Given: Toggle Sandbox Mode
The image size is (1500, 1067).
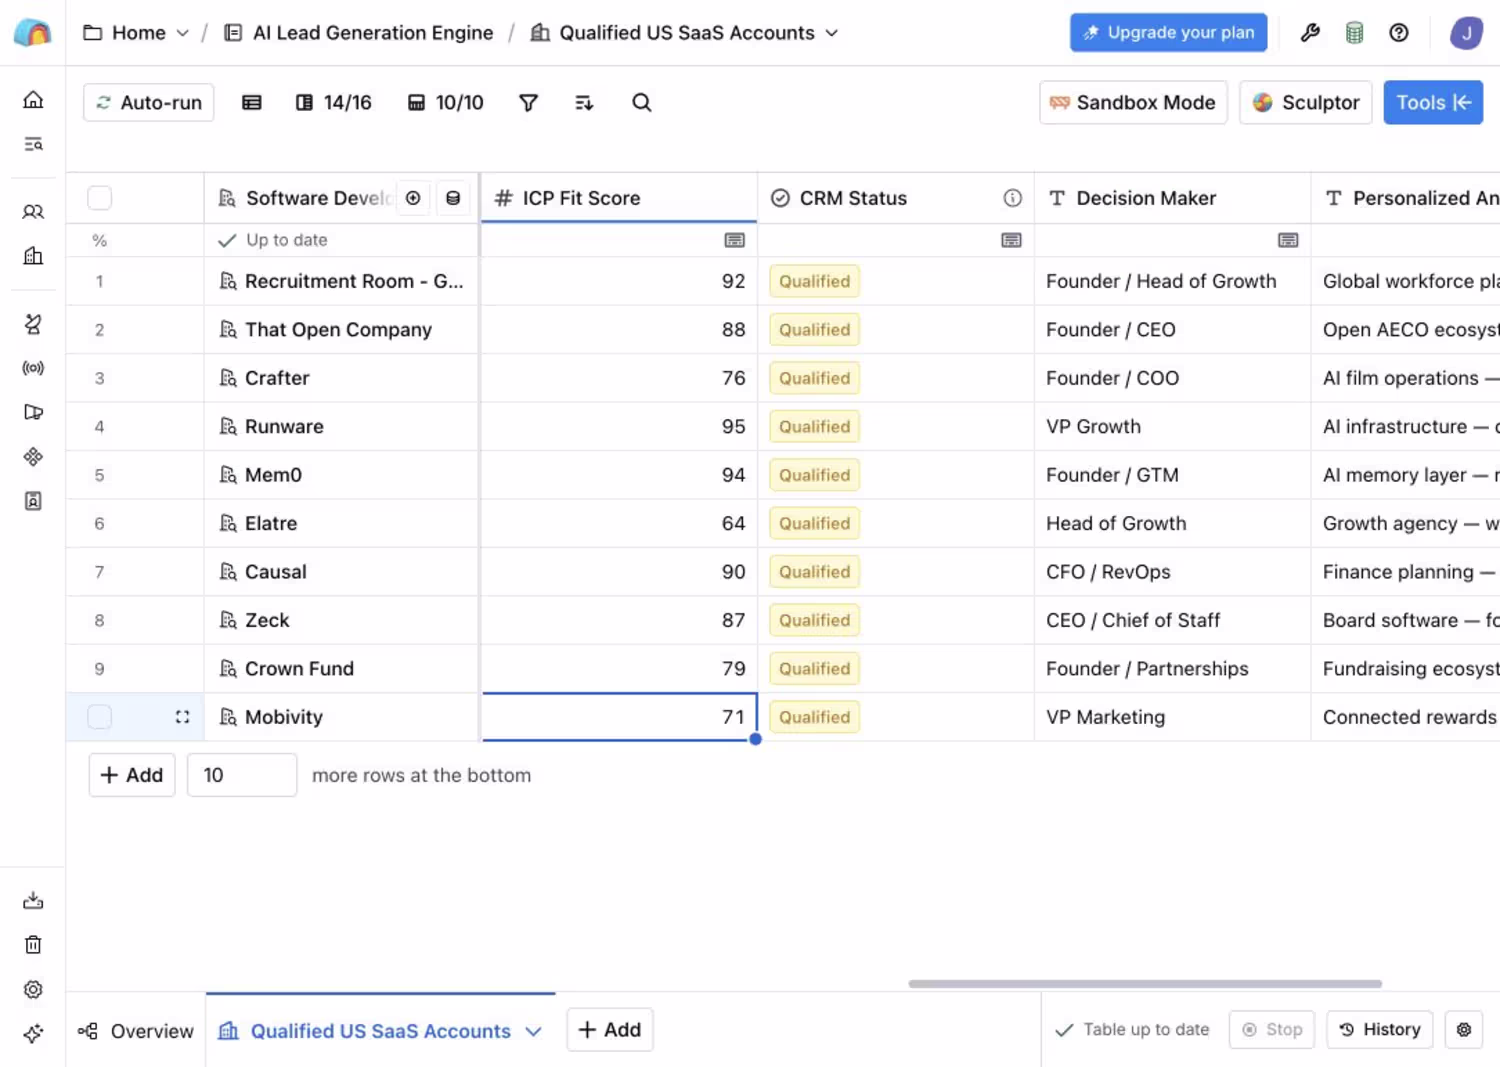Looking at the screenshot, I should (x=1133, y=102).
